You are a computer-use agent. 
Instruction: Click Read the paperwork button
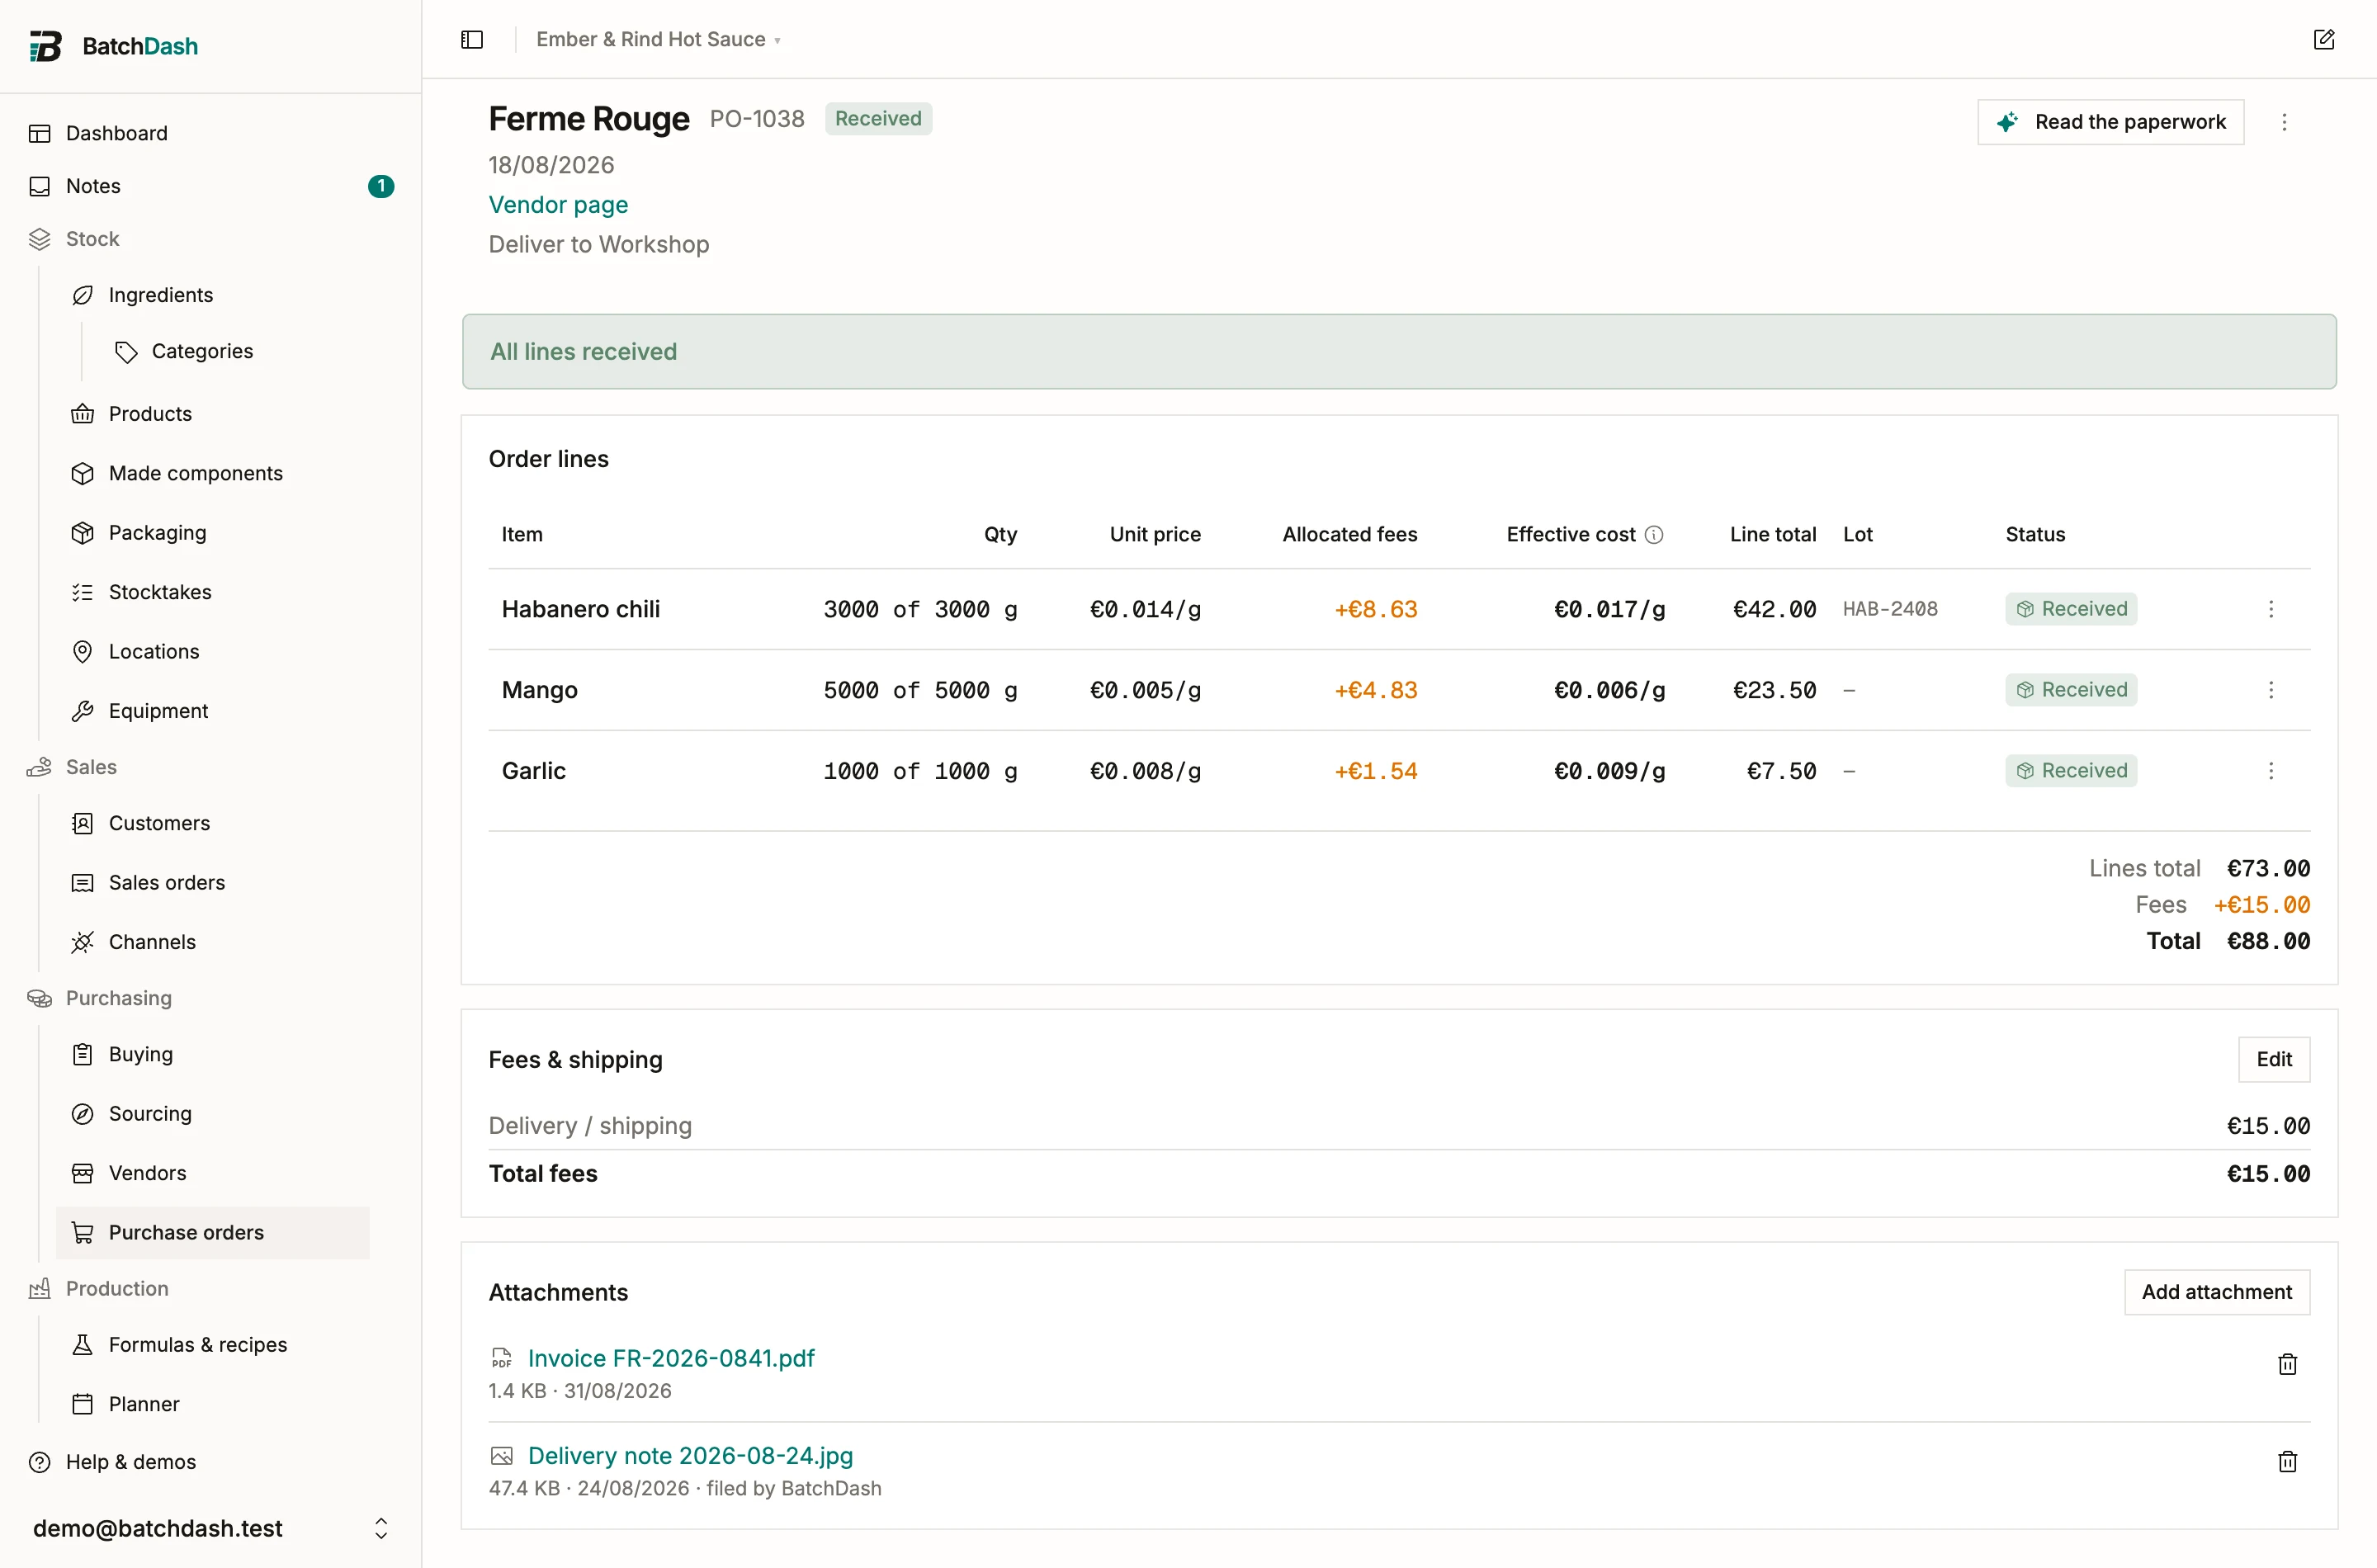point(2110,122)
